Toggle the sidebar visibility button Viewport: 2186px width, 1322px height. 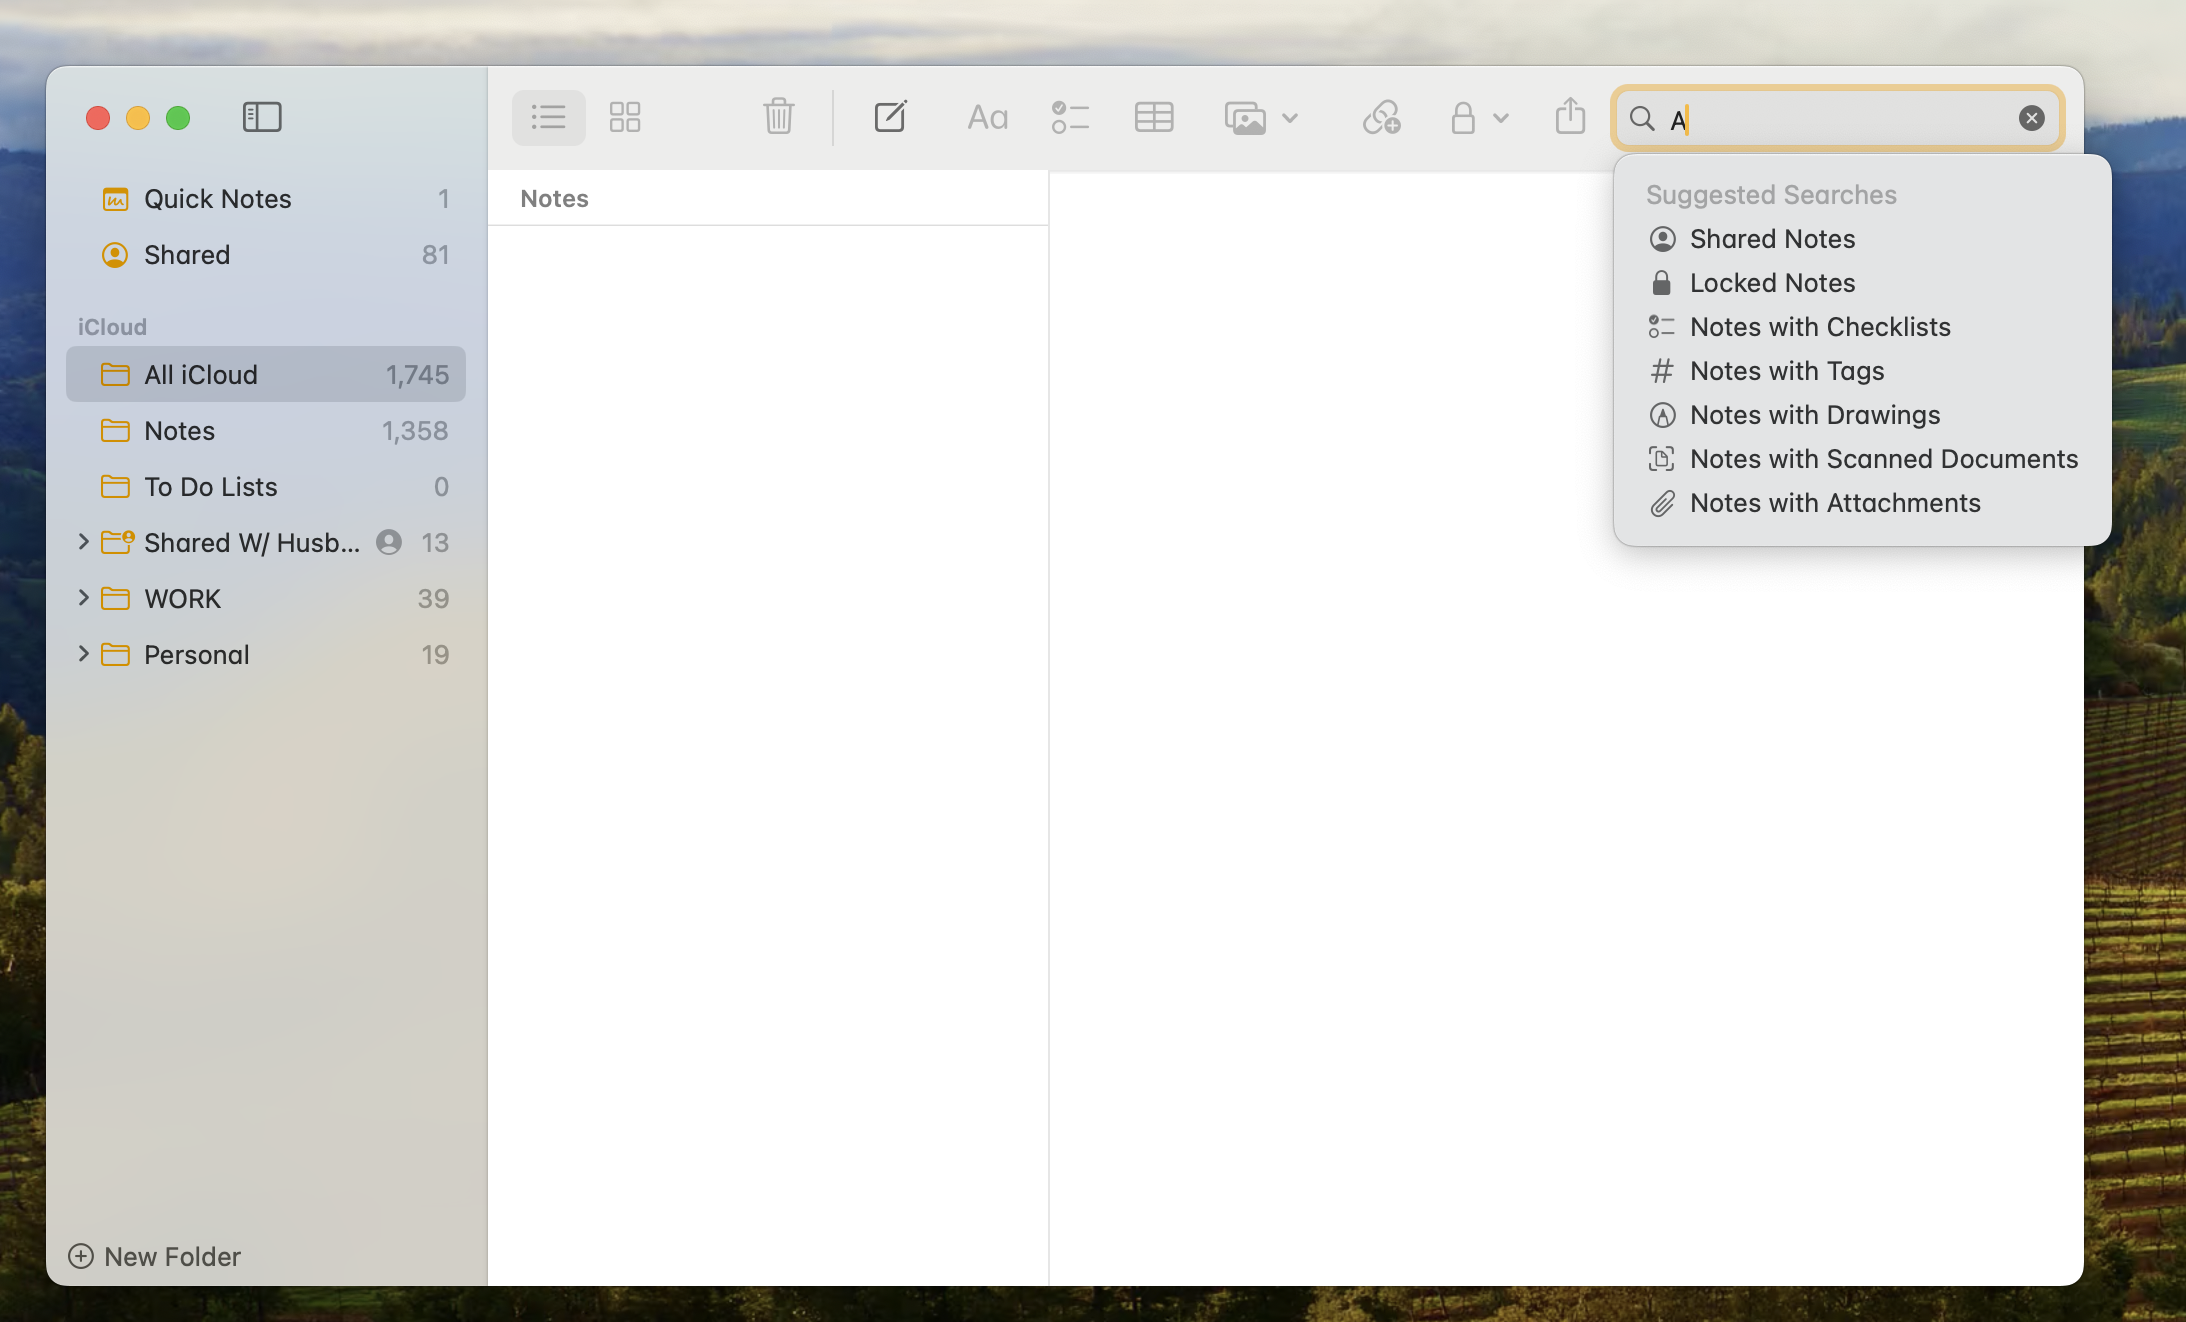262,118
